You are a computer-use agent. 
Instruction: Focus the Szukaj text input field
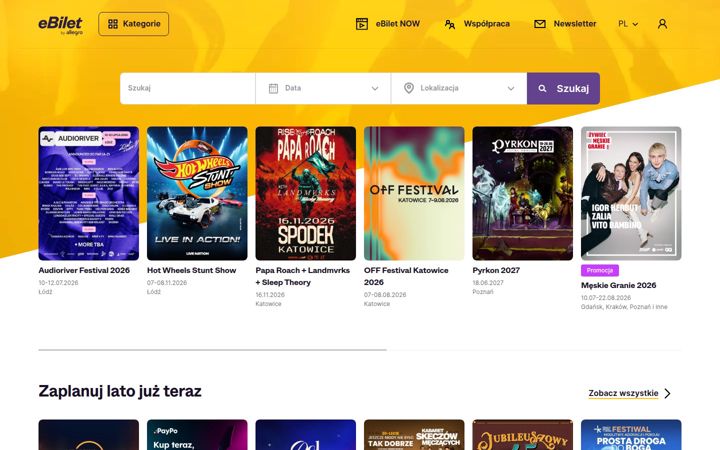pyautogui.click(x=187, y=88)
